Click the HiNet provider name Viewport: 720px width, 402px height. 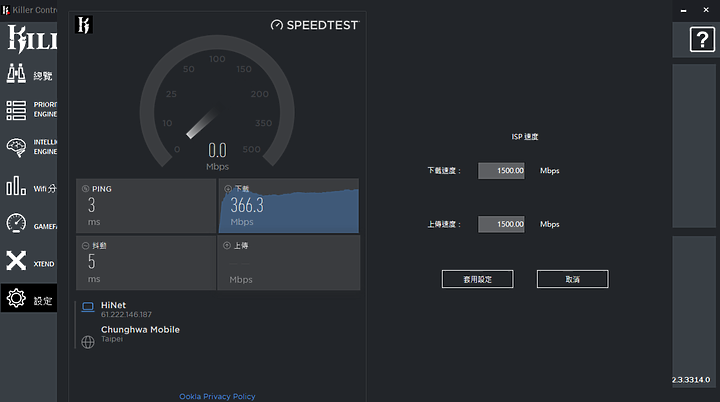[113, 305]
